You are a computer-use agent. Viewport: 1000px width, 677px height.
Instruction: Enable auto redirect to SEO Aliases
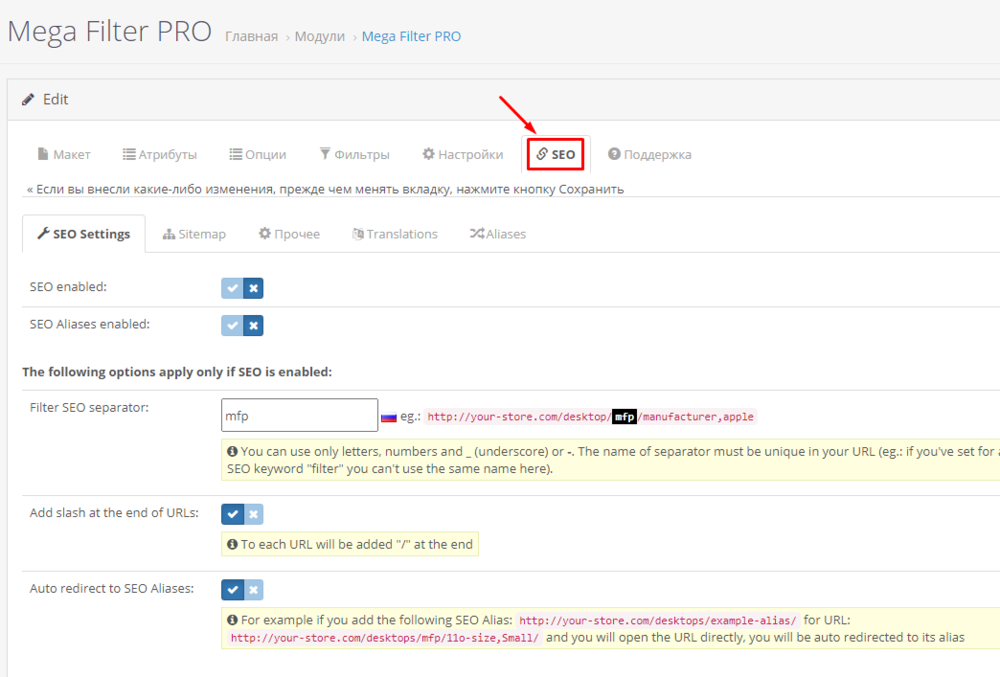tap(232, 590)
